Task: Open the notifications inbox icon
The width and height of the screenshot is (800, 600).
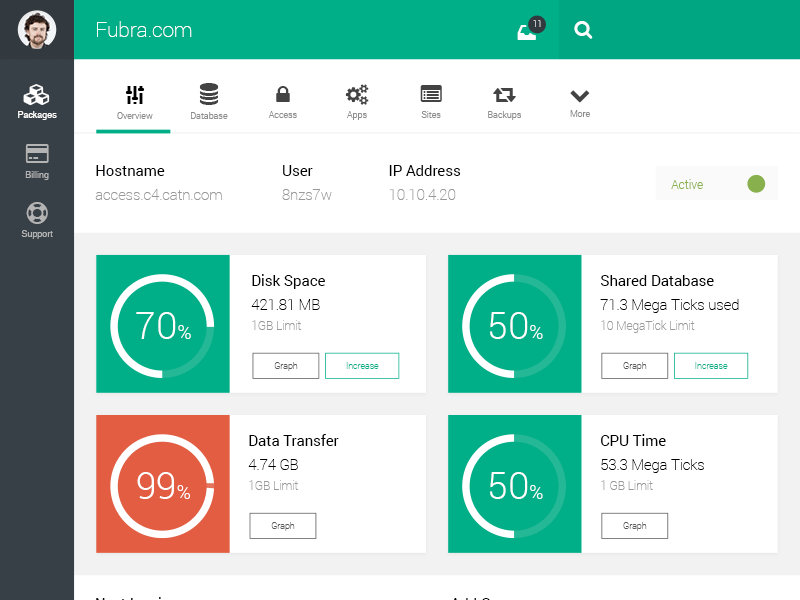Action: [x=527, y=32]
